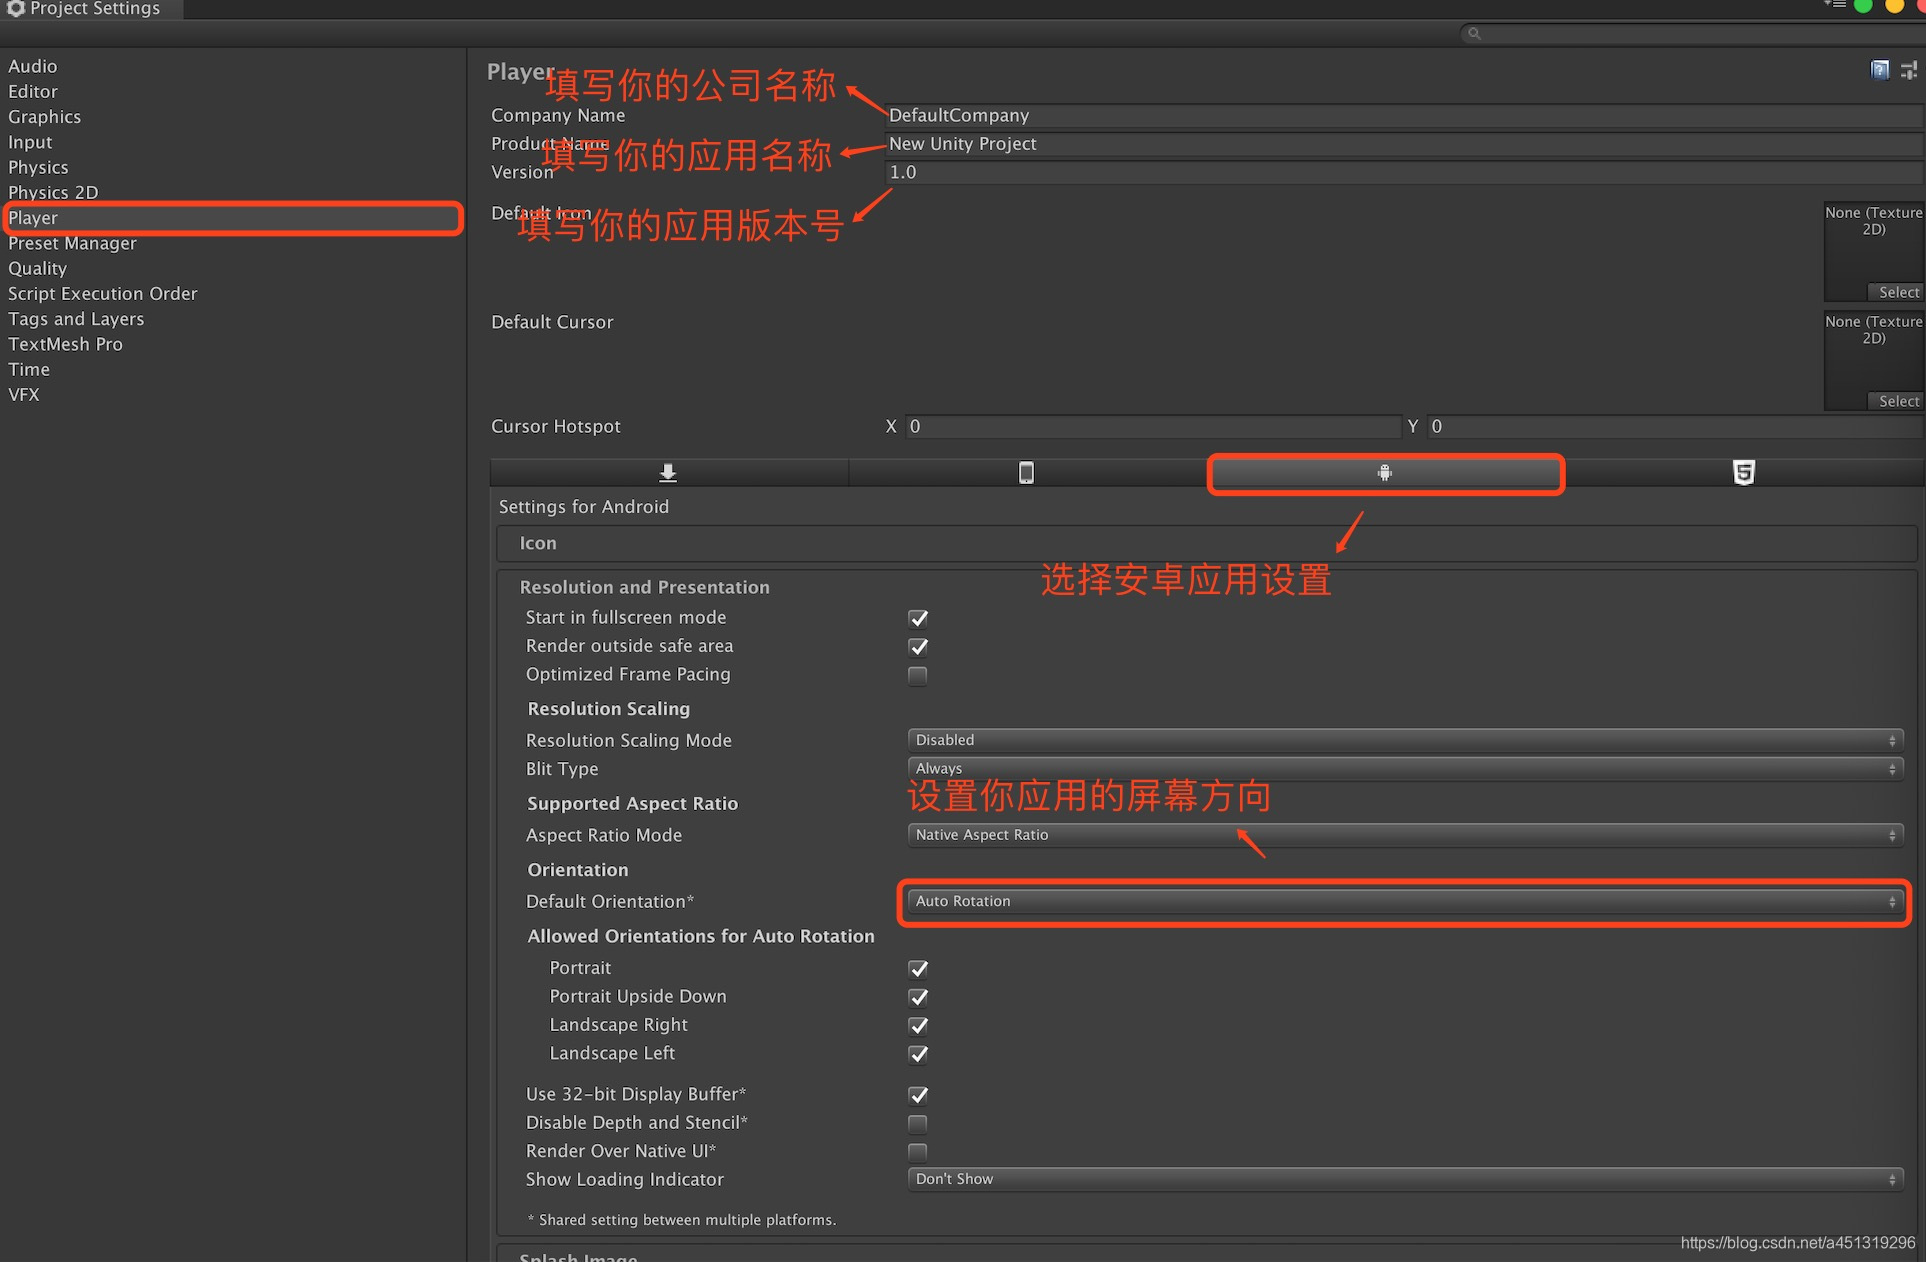1926x1262 pixels.
Task: Click the Project Settings window icon
Action: pos(15,8)
